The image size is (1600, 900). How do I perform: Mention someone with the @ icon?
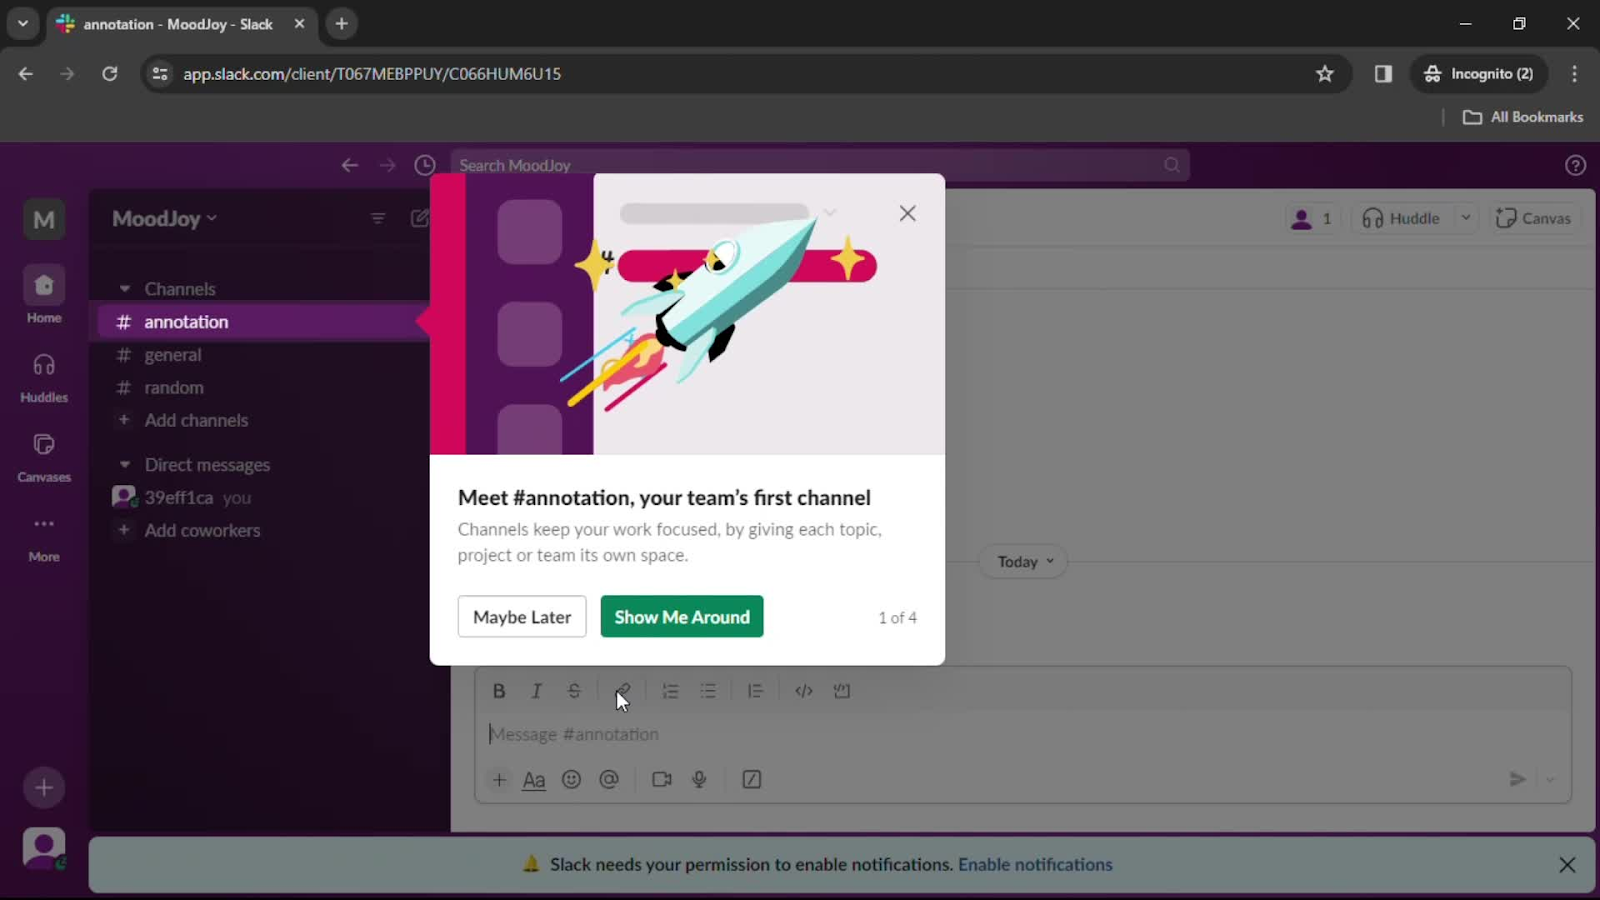pyautogui.click(x=609, y=779)
